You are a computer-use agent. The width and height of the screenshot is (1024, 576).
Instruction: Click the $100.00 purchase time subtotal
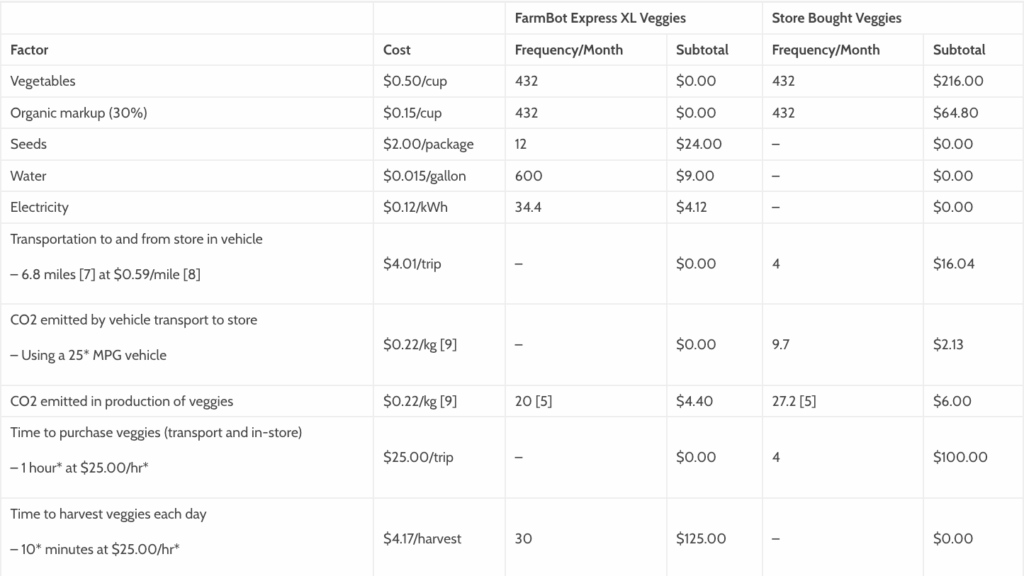[x=960, y=457]
